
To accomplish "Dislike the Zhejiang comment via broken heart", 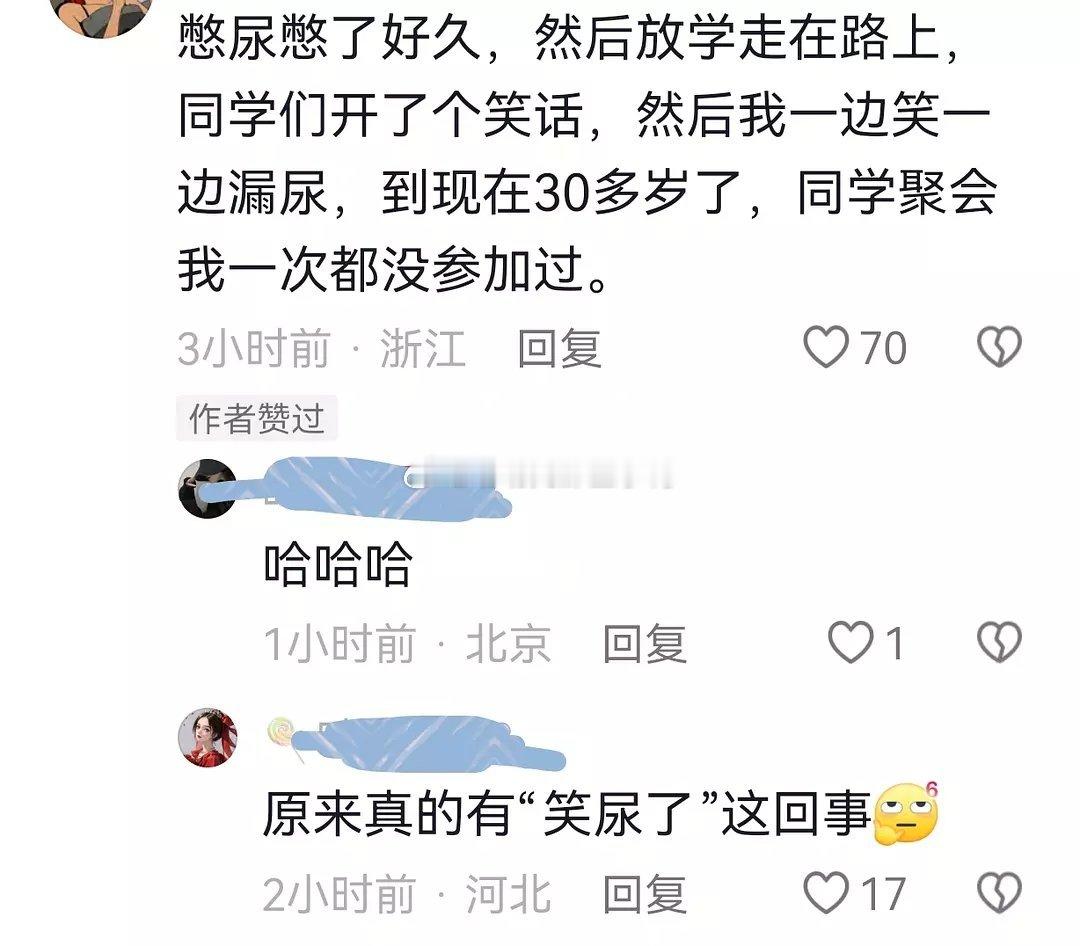I will (x=999, y=347).
